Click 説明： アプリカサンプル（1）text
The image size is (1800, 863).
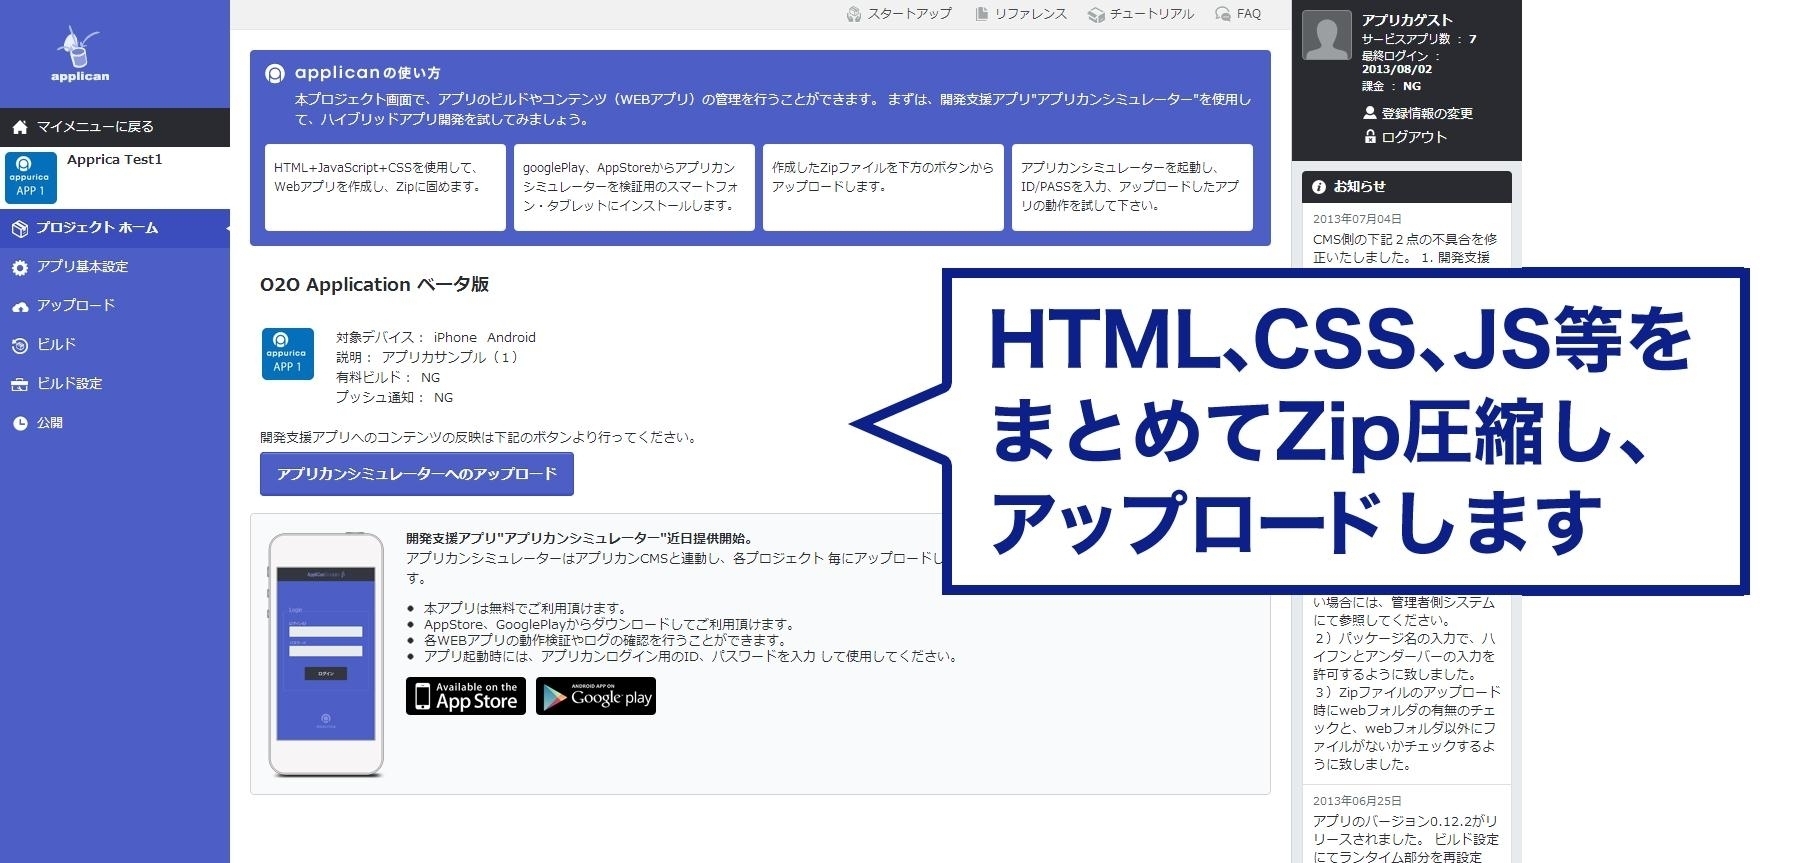(x=428, y=358)
